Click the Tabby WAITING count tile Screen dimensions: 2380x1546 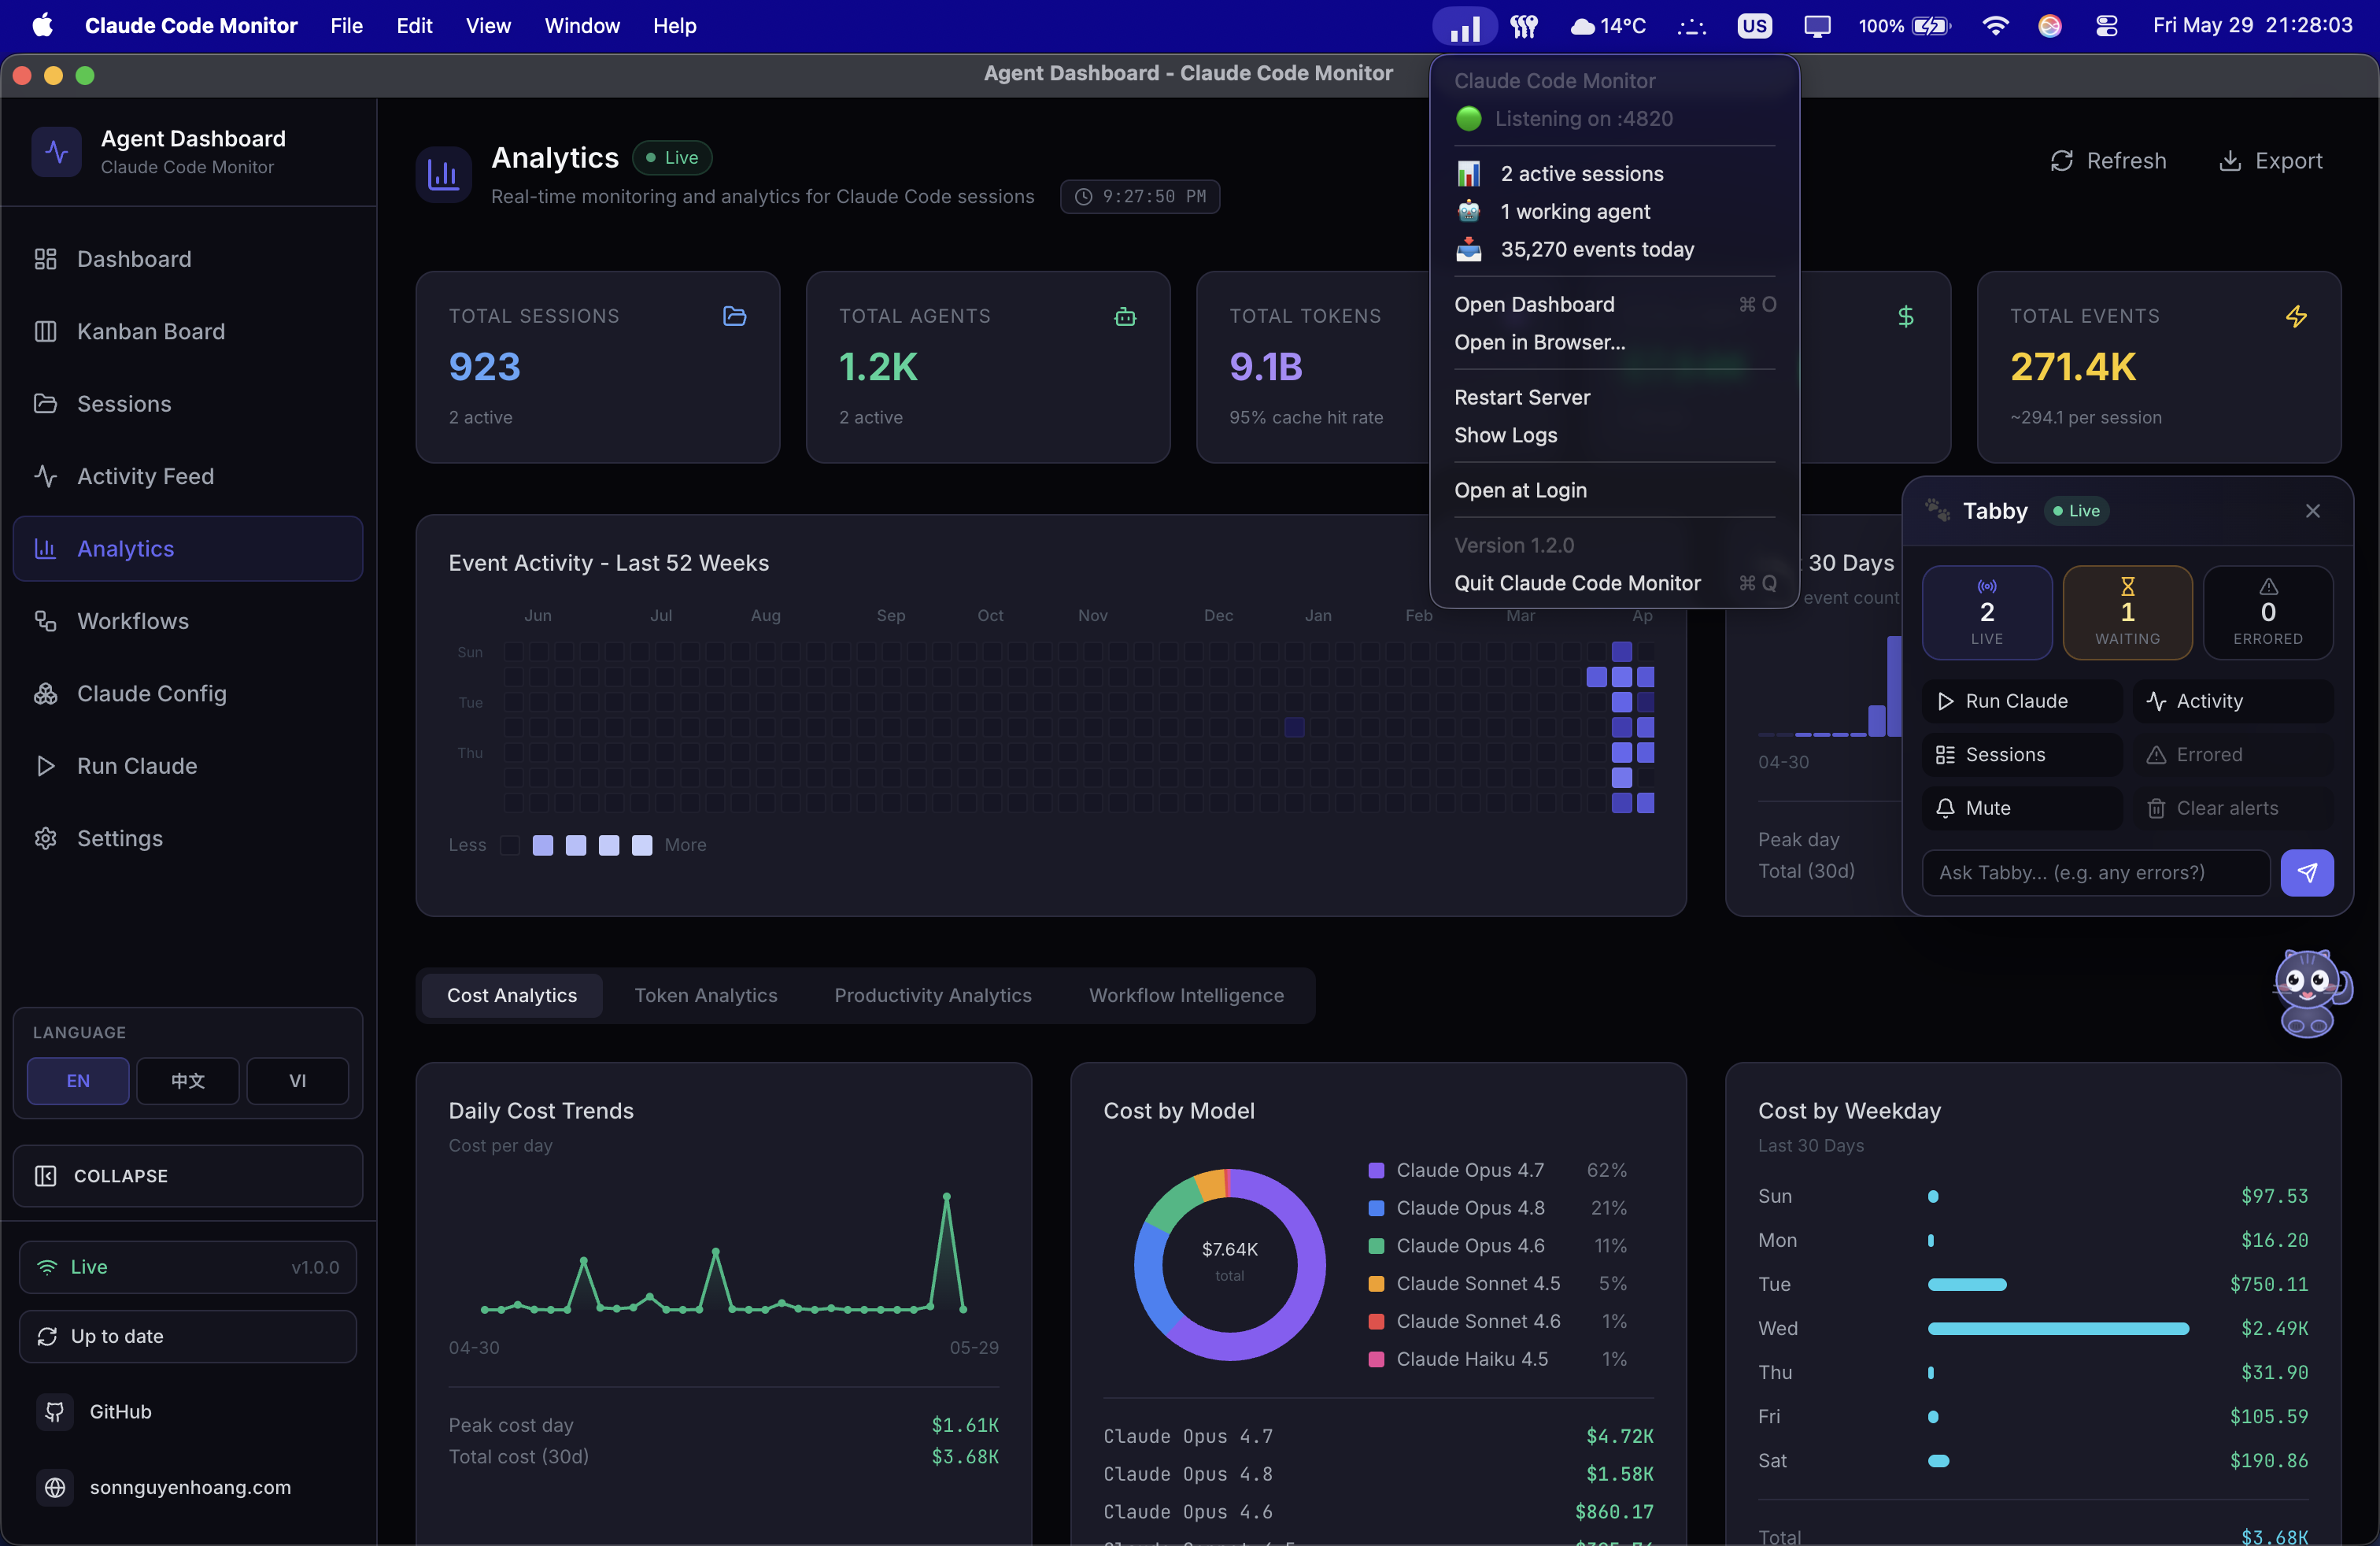pos(2127,612)
